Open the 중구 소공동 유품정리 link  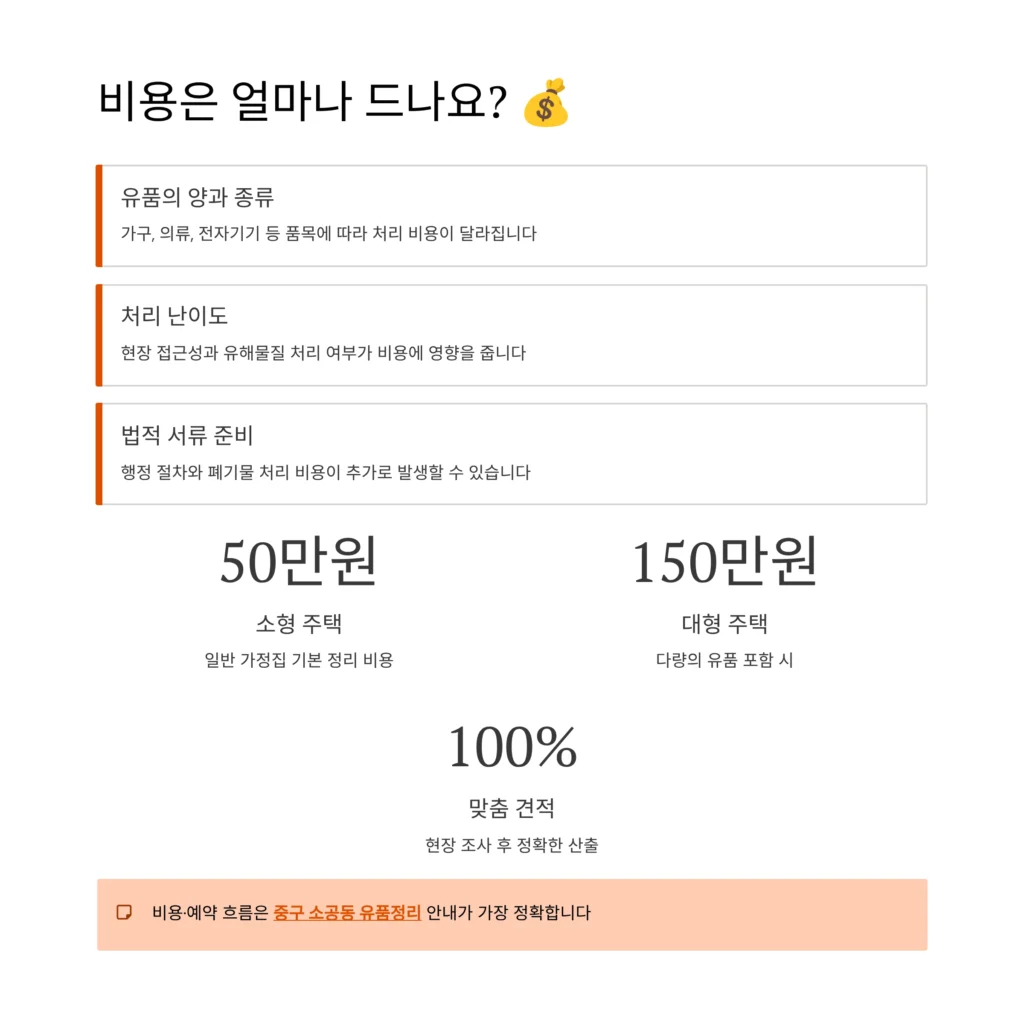(347, 912)
